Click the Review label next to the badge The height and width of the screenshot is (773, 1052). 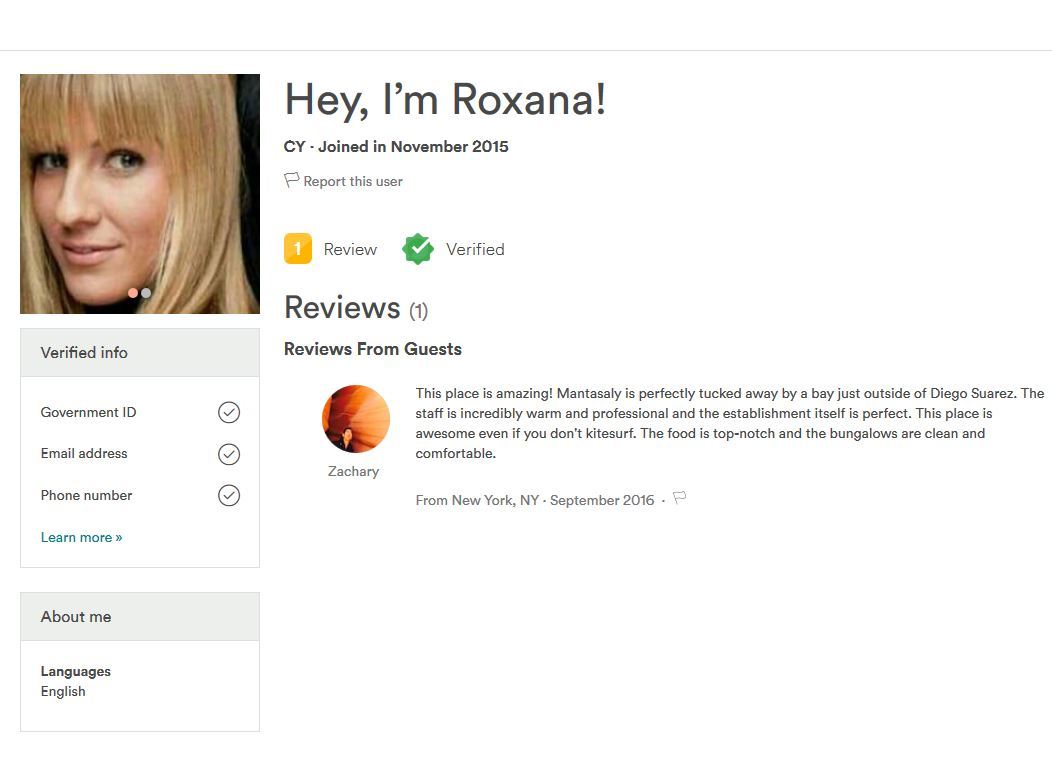click(x=350, y=249)
